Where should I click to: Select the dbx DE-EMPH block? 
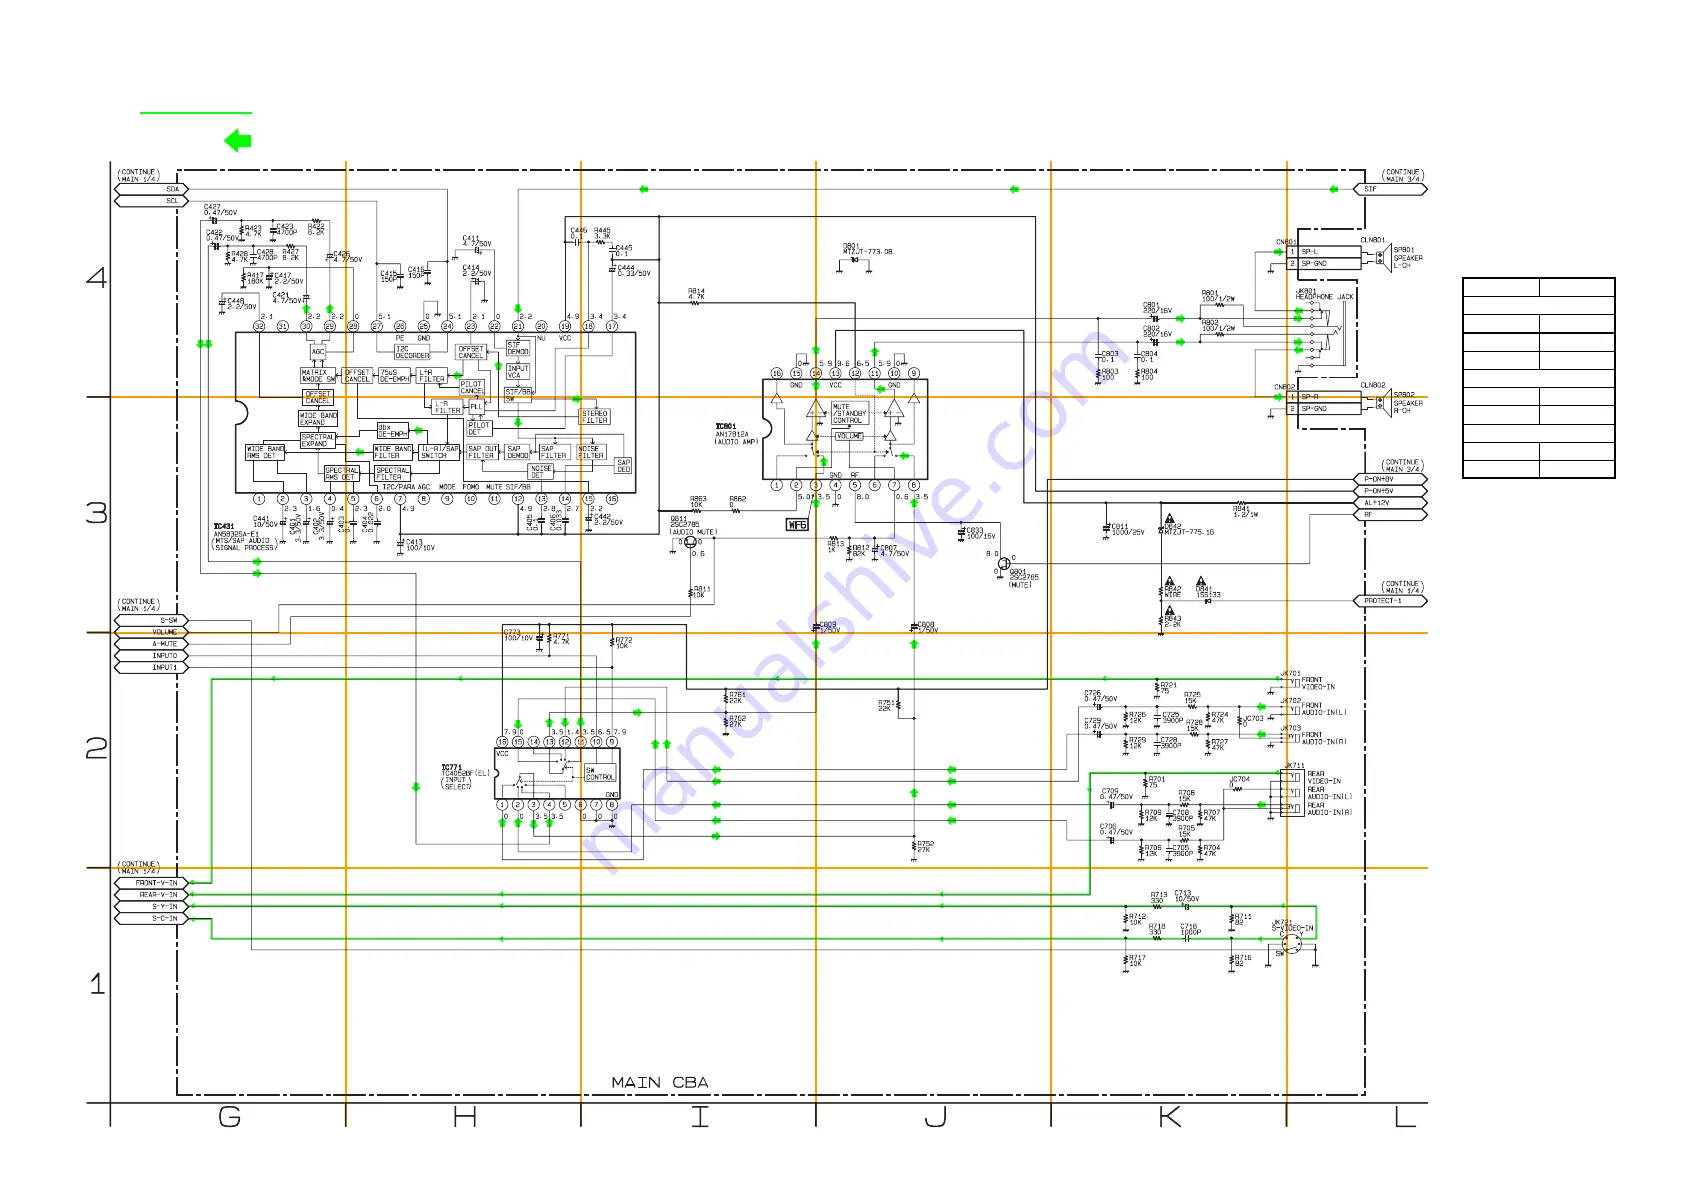(x=392, y=431)
